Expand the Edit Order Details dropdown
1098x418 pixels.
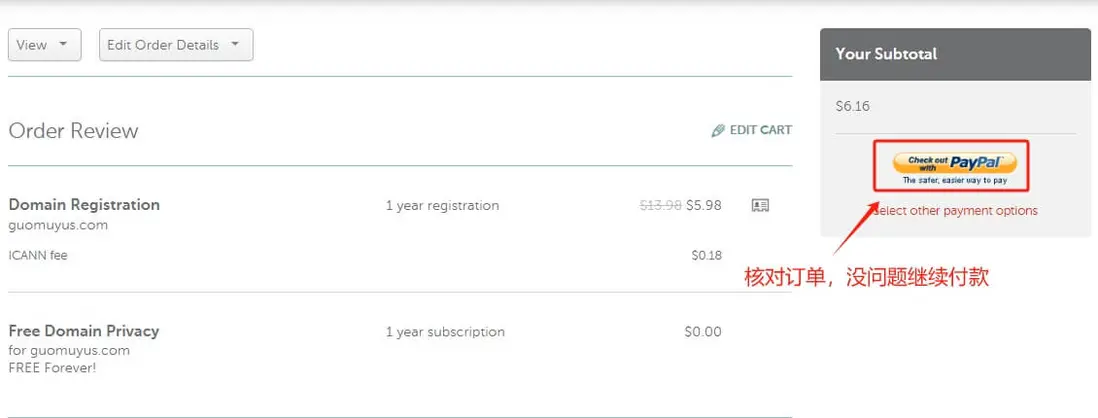(176, 45)
